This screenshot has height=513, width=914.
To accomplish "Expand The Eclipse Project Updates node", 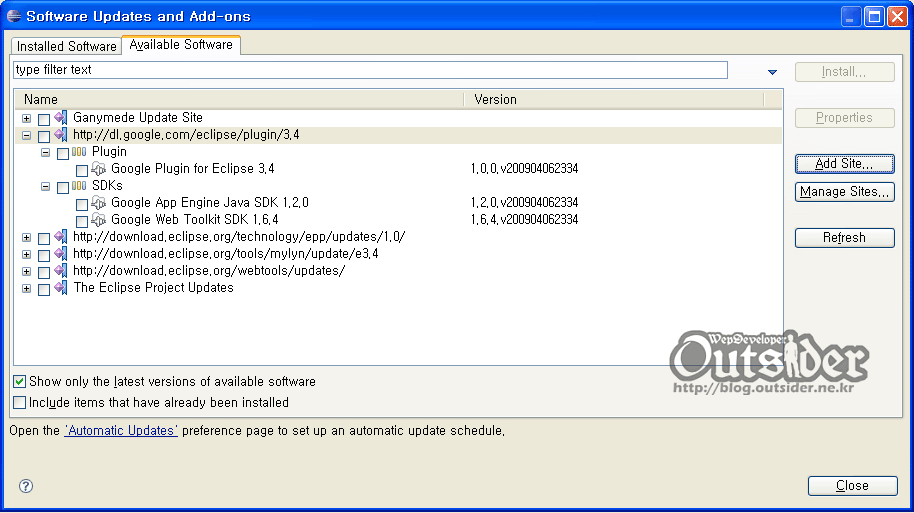I will point(26,288).
